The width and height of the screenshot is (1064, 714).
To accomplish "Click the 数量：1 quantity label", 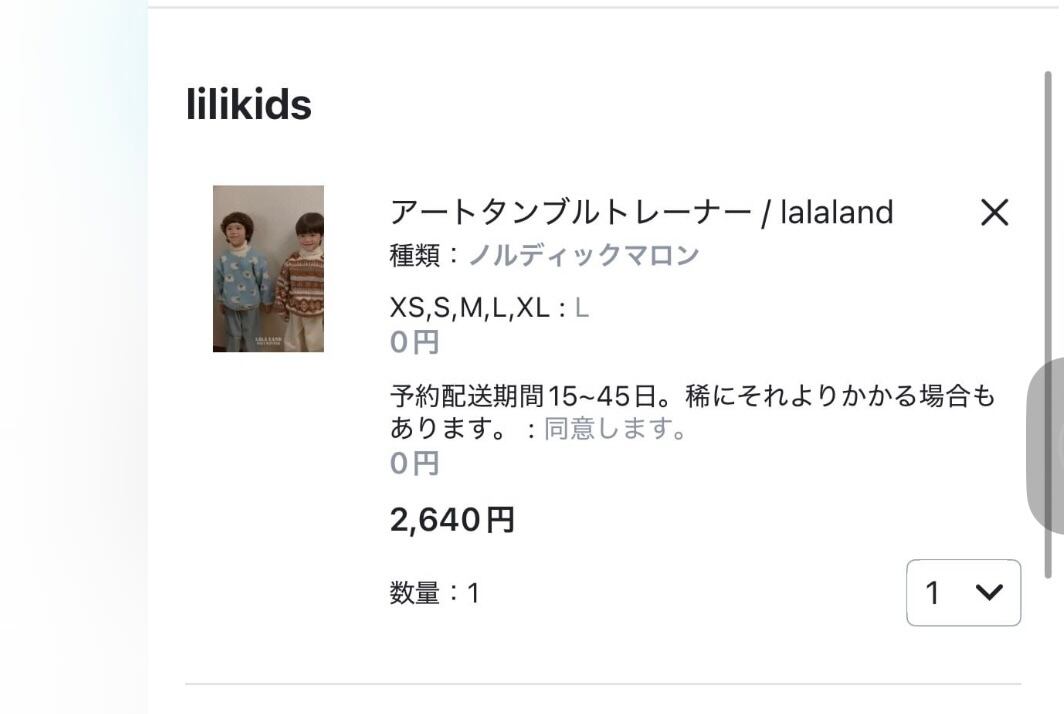I will (434, 593).
